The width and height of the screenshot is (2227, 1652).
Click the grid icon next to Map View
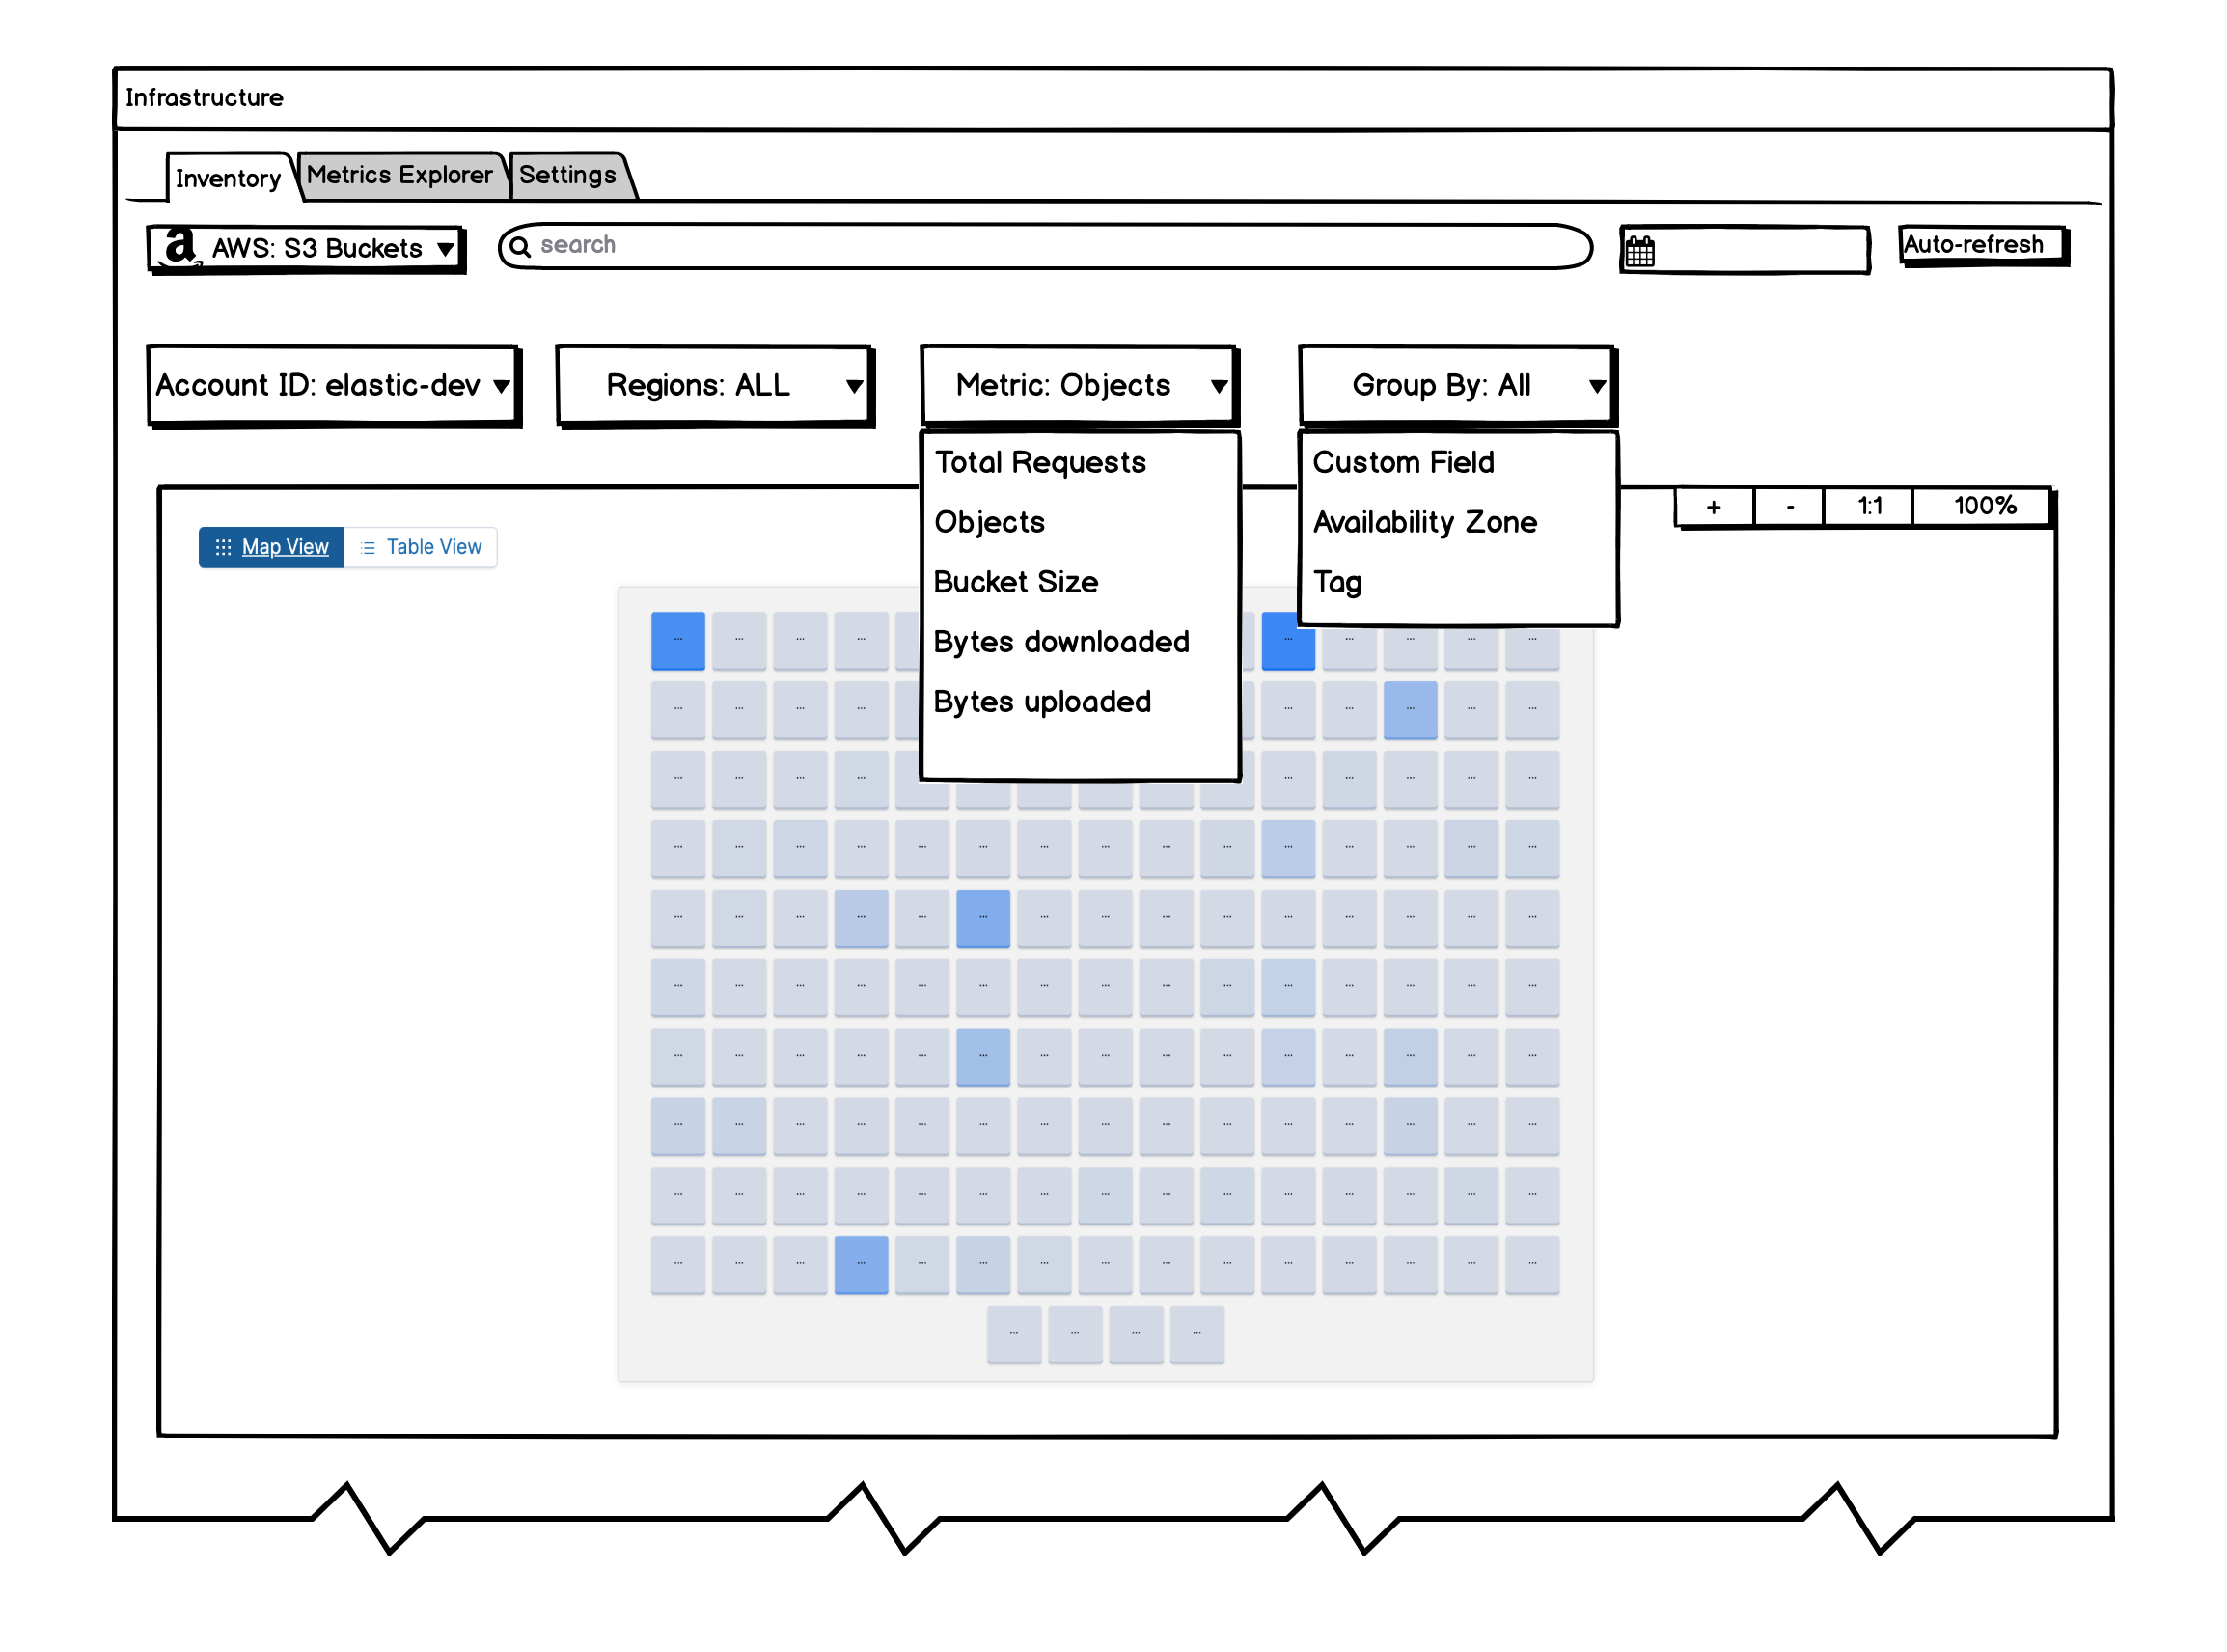(224, 547)
